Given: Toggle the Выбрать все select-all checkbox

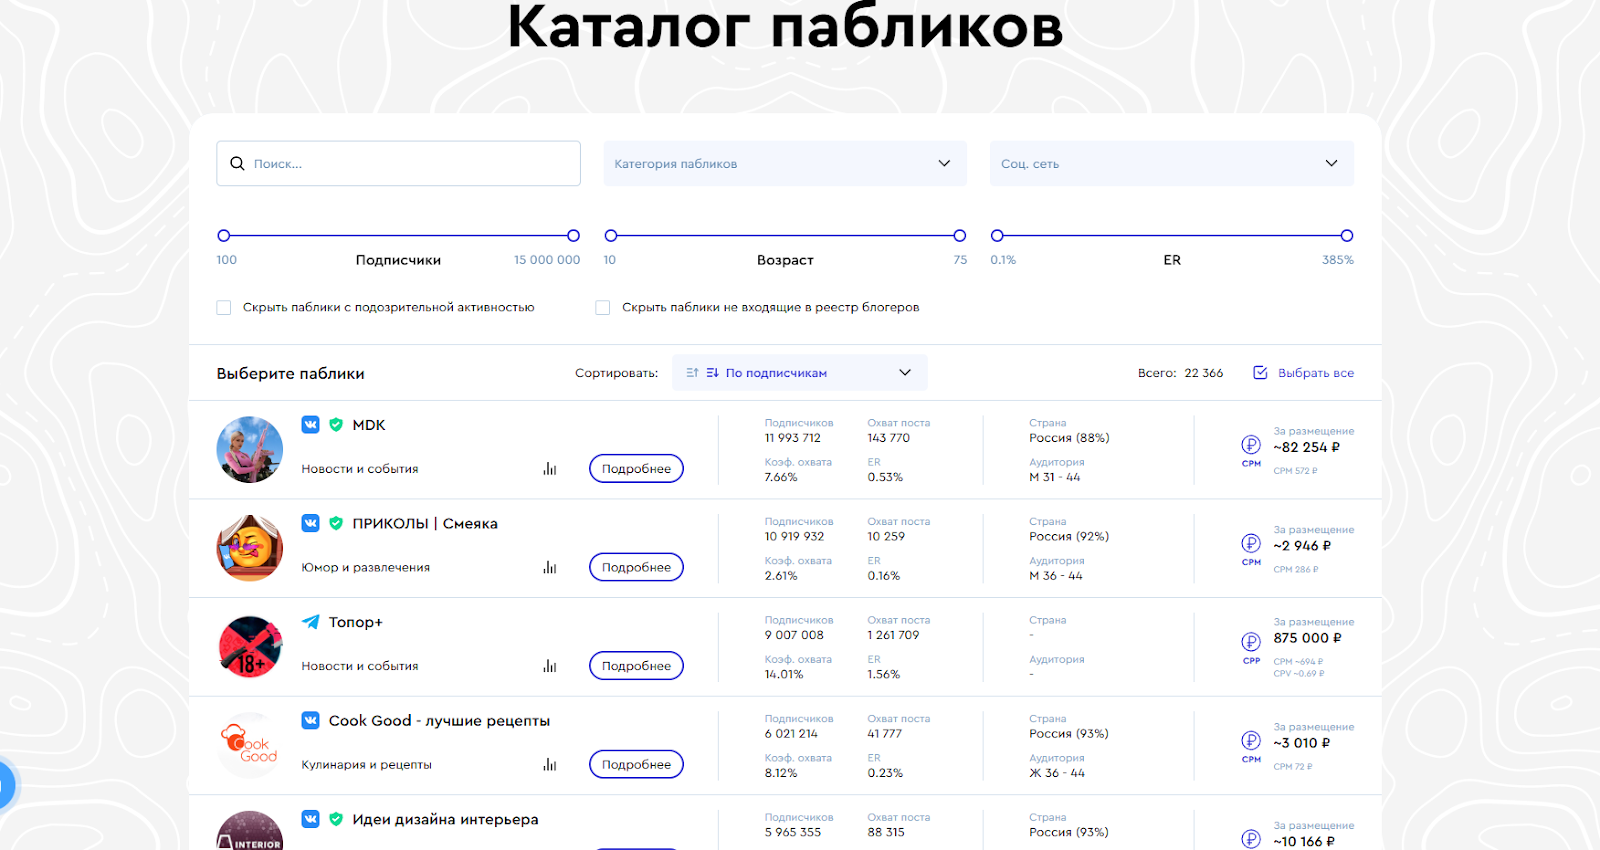Looking at the screenshot, I should pyautogui.click(x=1261, y=373).
